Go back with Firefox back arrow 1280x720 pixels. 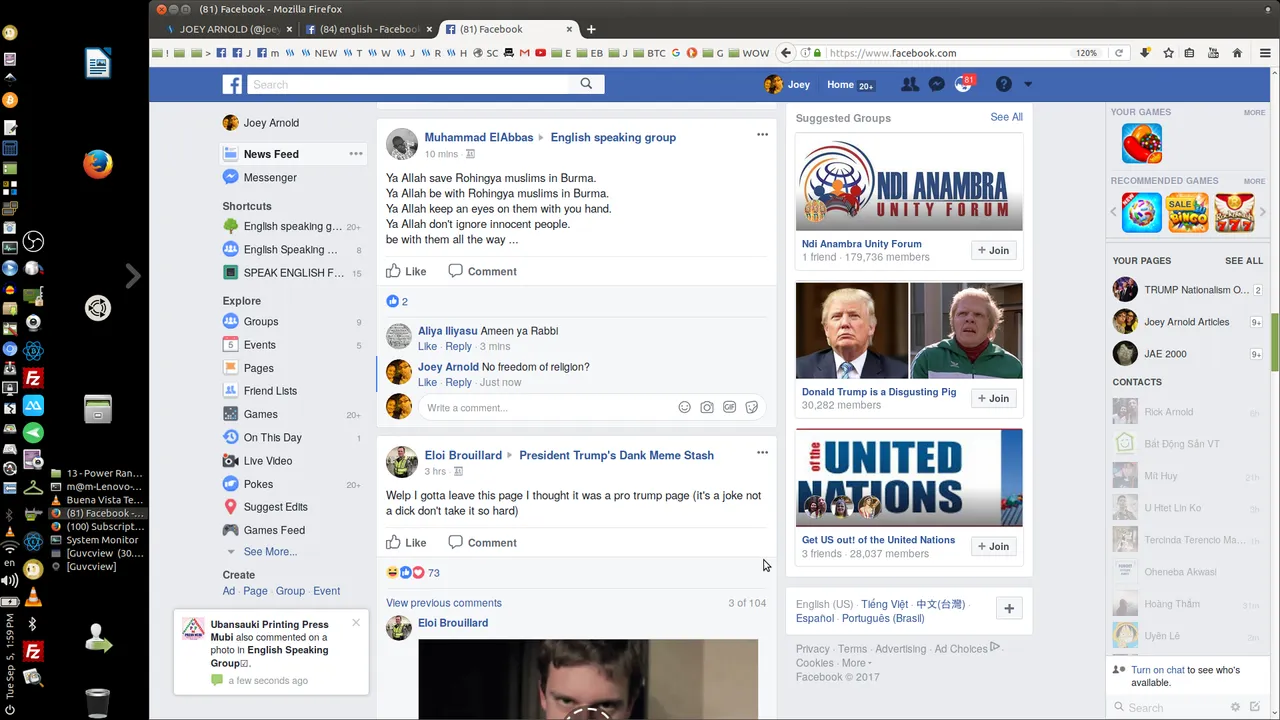786,53
